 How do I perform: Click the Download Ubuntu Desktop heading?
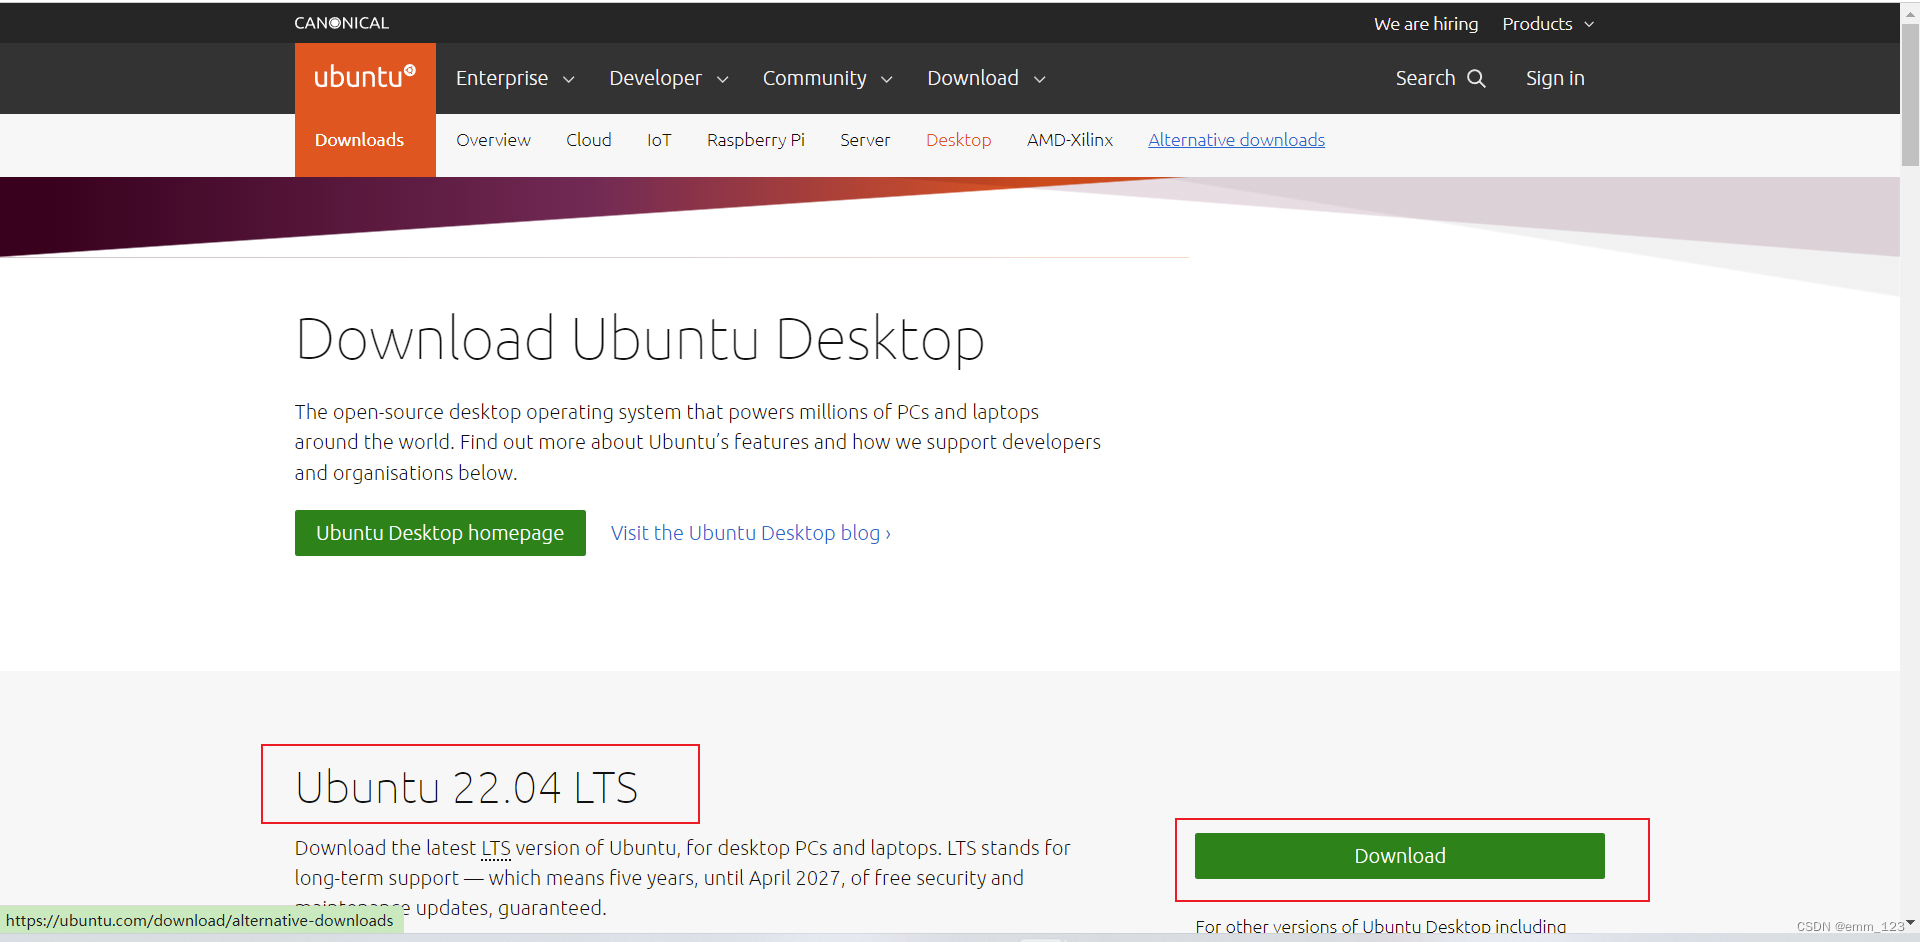pyautogui.click(x=640, y=339)
